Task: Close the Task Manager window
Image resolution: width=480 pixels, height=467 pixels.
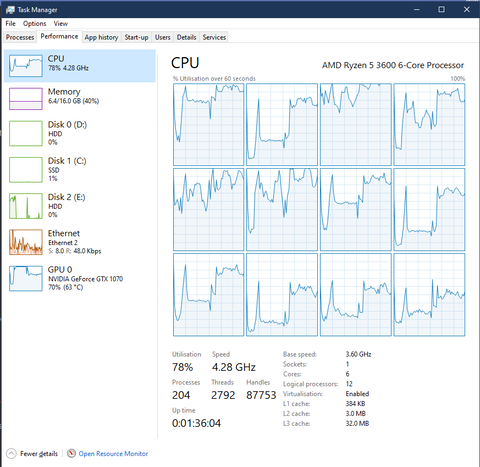Action: tap(467, 9)
